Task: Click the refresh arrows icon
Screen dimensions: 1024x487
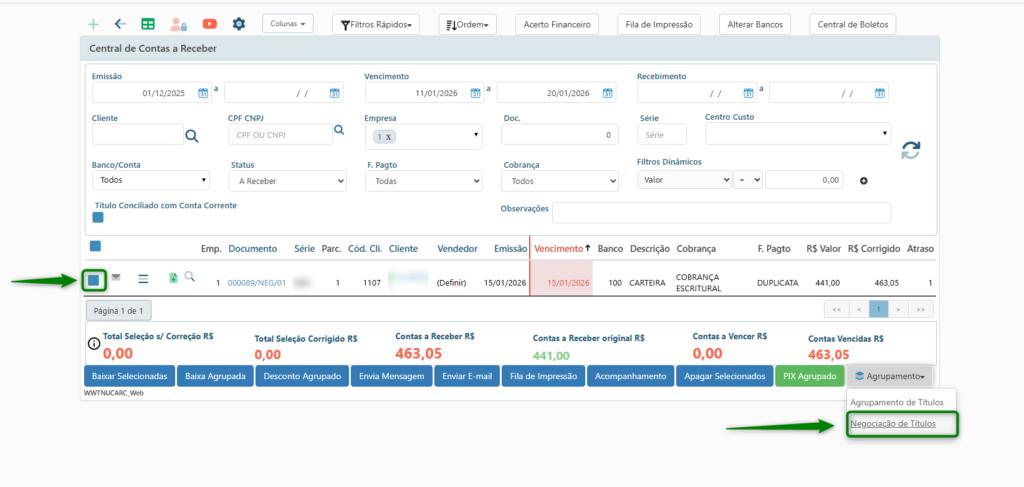Action: coord(910,150)
